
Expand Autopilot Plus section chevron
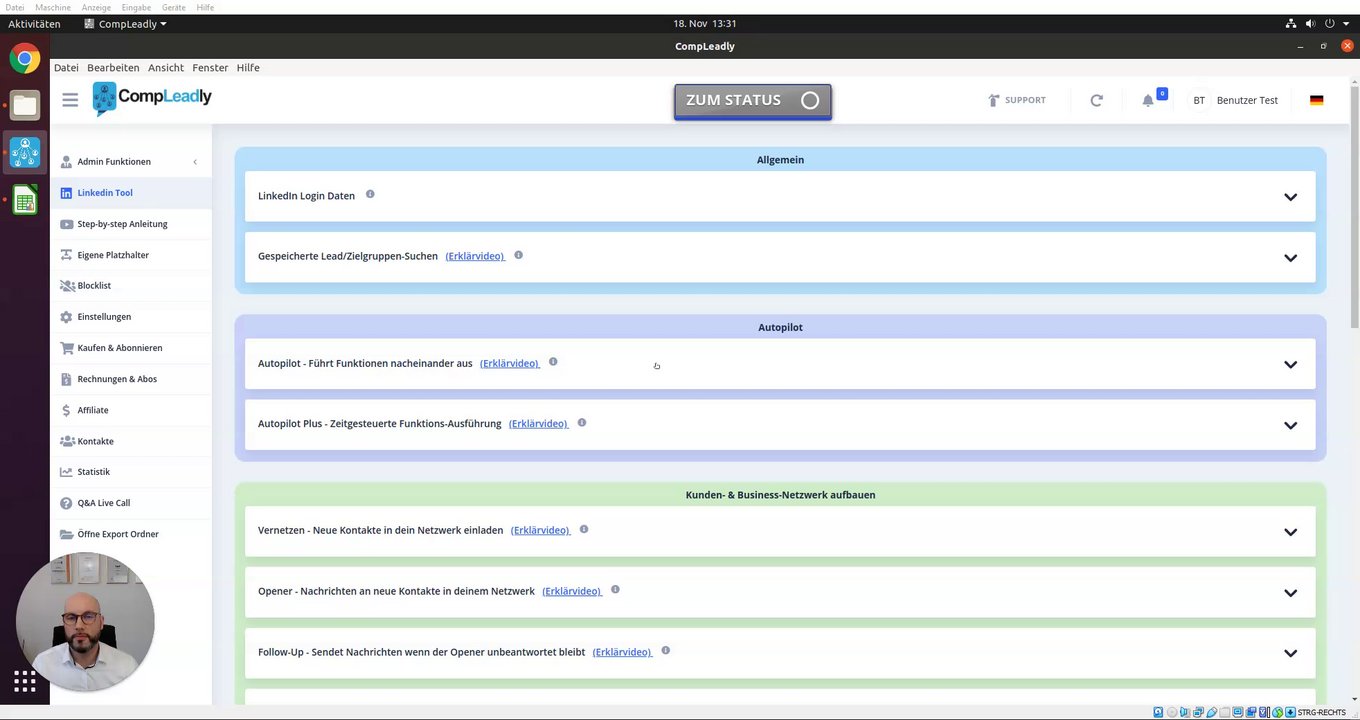tap(1290, 426)
